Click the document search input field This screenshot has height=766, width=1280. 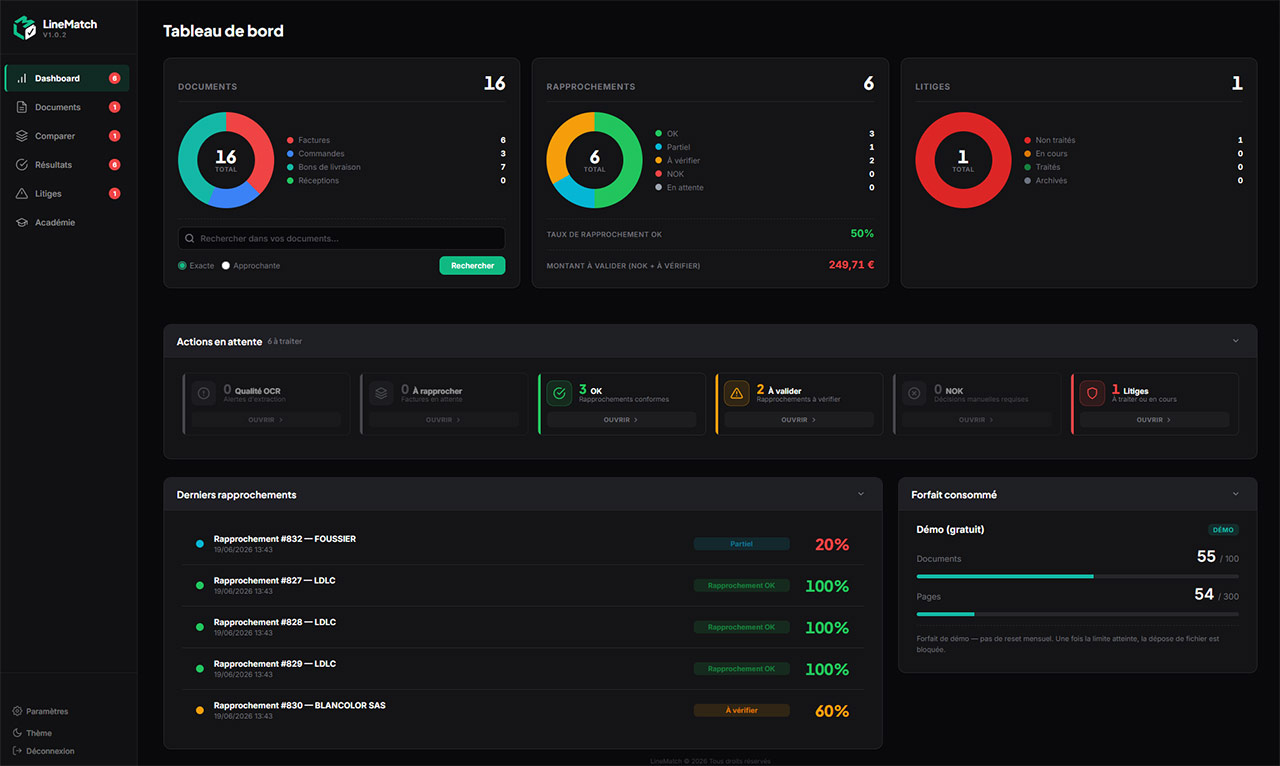(x=341, y=239)
